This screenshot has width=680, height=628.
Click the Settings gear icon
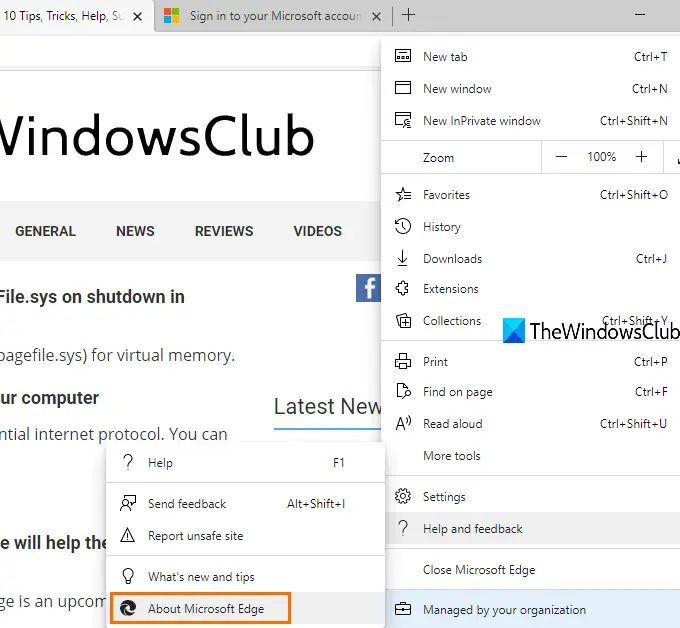coord(403,496)
